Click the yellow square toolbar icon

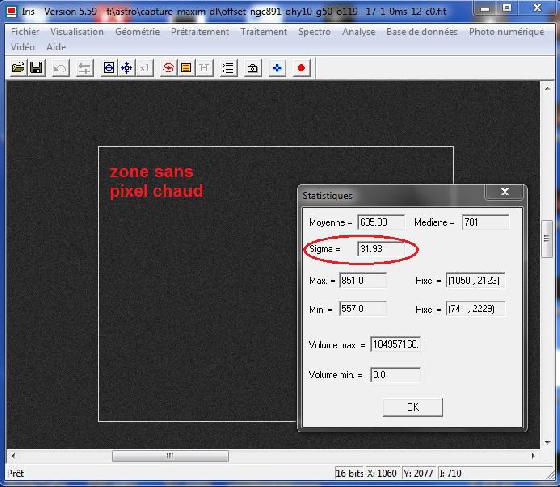[186, 67]
